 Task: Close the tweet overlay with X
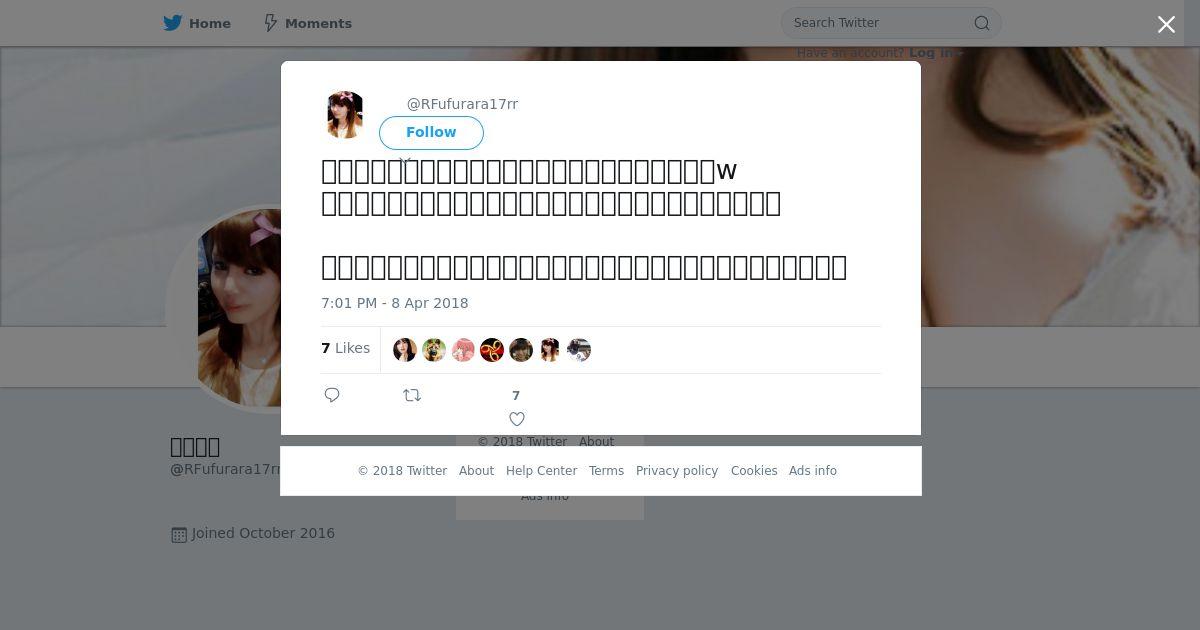[x=1166, y=25]
